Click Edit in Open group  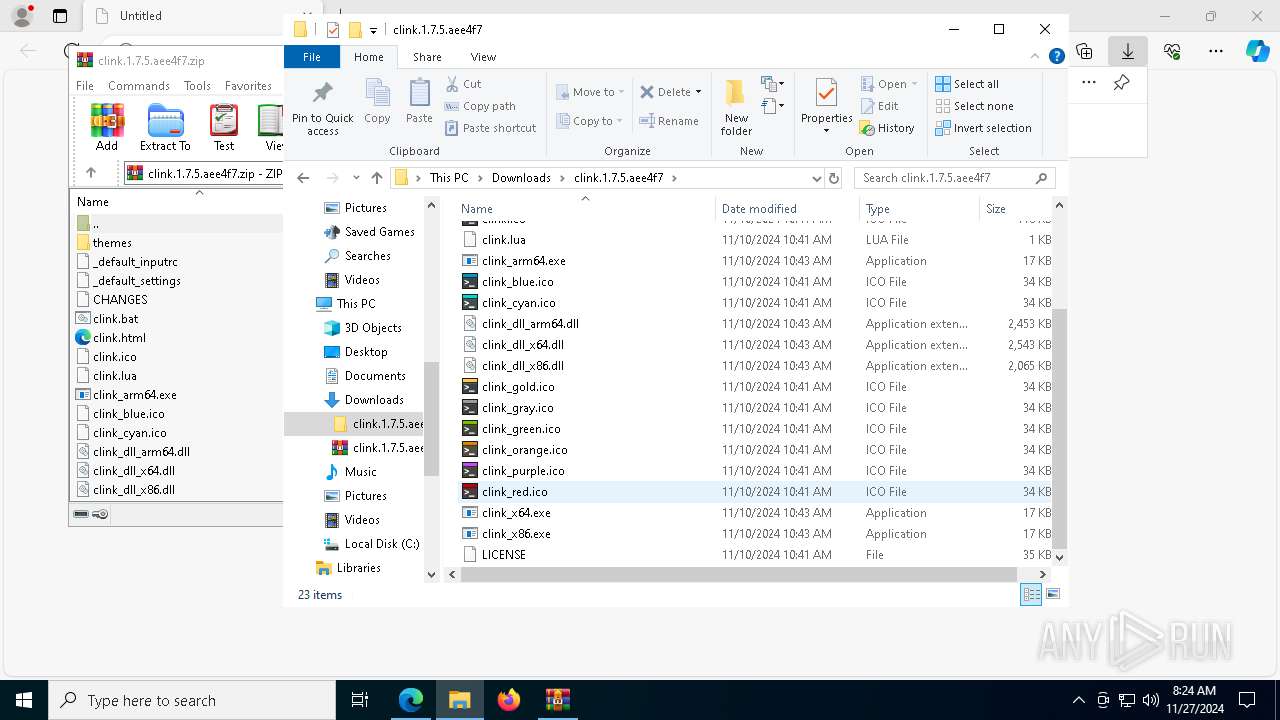pos(879,106)
